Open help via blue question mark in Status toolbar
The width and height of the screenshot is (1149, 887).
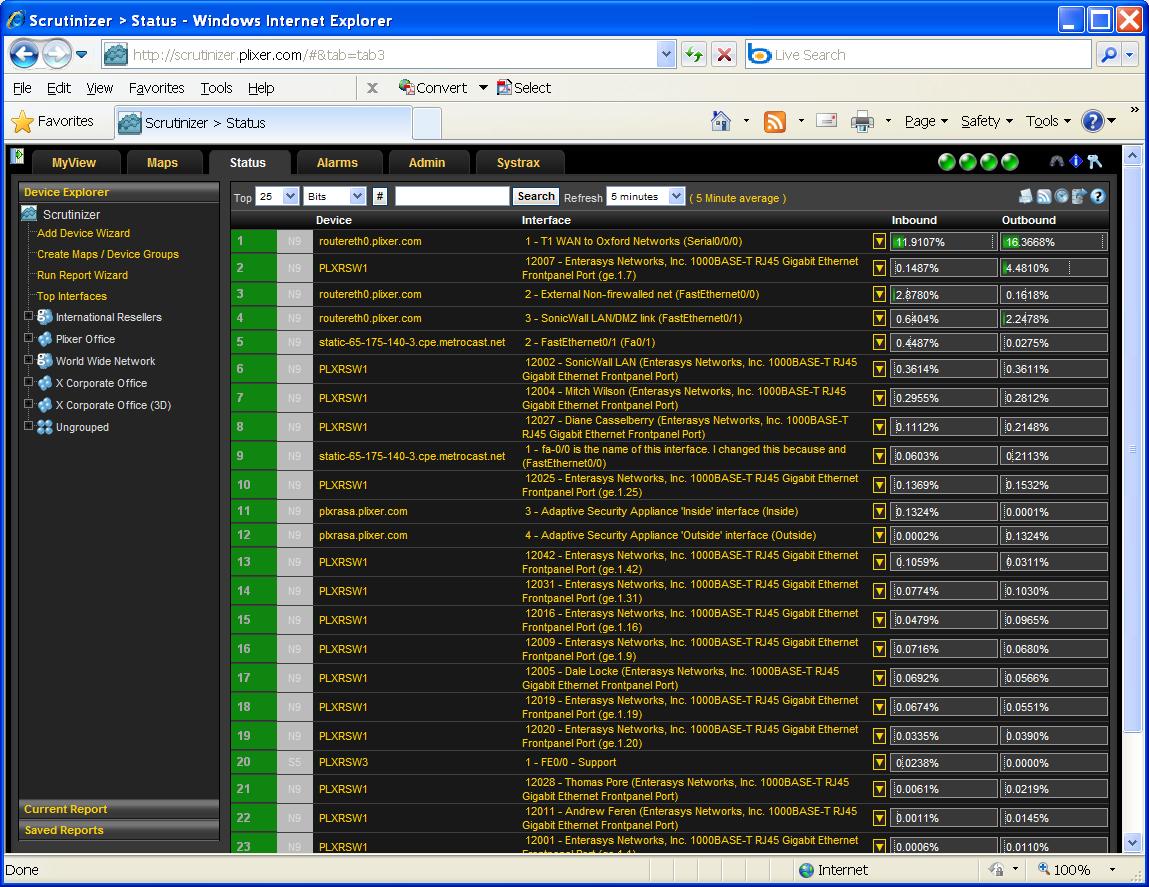(x=1098, y=196)
